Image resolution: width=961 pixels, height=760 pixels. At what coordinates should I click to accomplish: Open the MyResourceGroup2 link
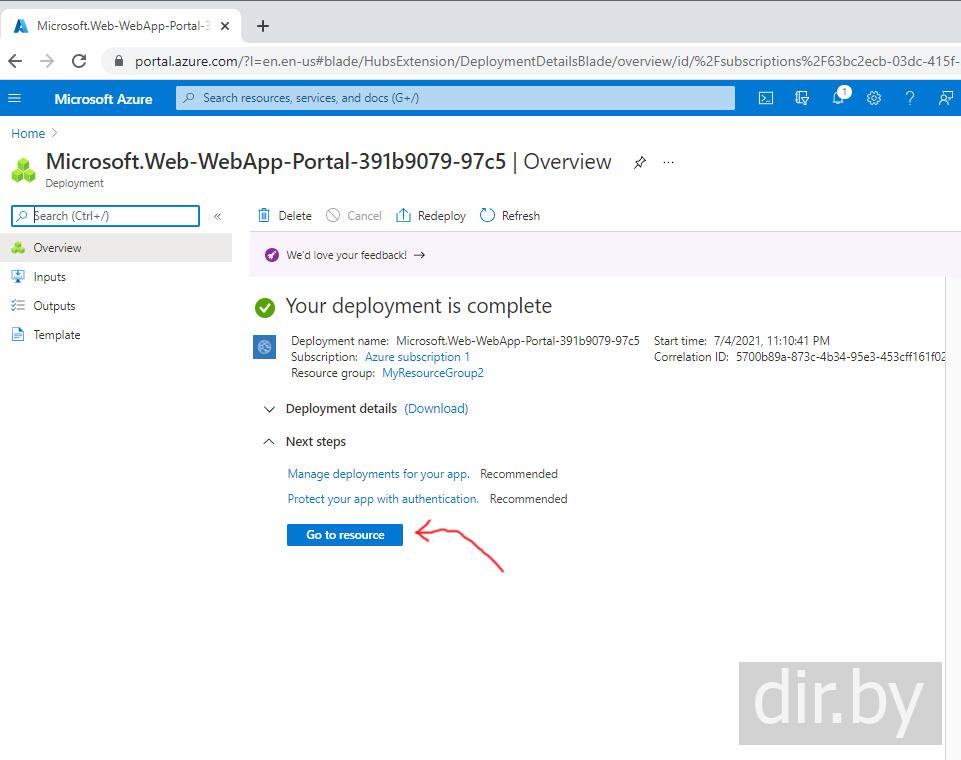tap(433, 373)
